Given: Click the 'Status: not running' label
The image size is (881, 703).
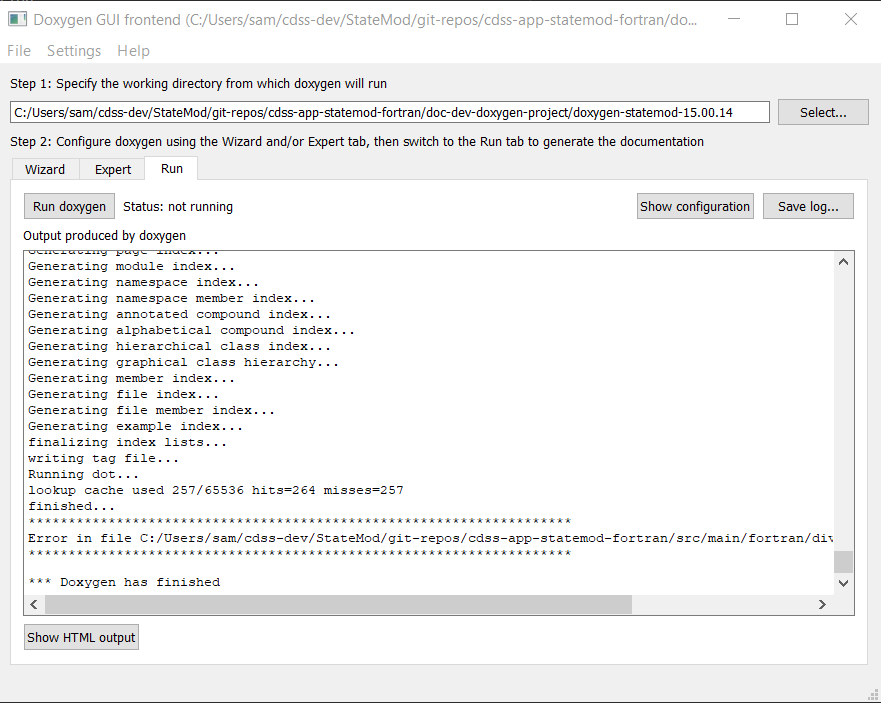Looking at the screenshot, I should [178, 207].
